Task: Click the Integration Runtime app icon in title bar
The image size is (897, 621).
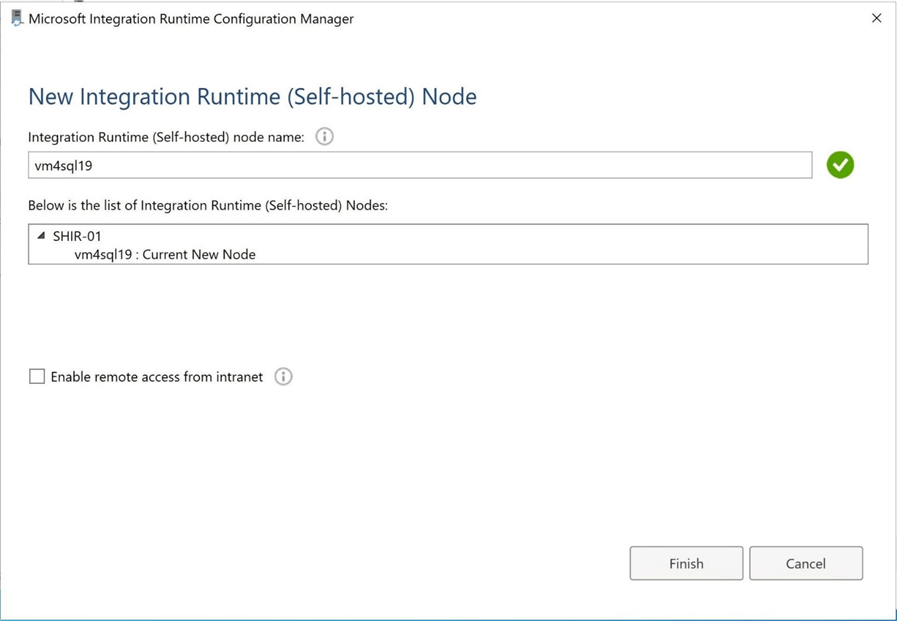Action: 16,18
